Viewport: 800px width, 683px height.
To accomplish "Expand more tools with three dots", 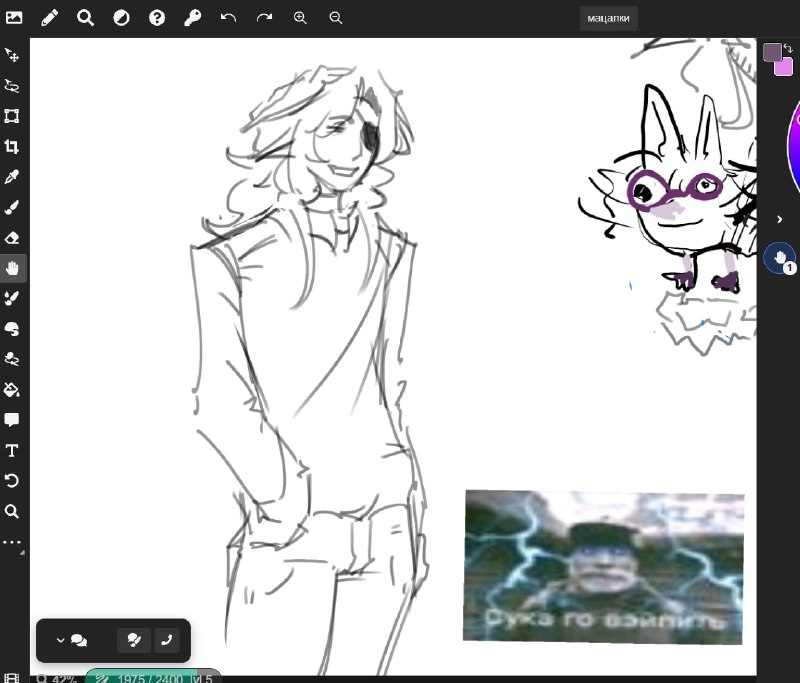I will [x=12, y=542].
